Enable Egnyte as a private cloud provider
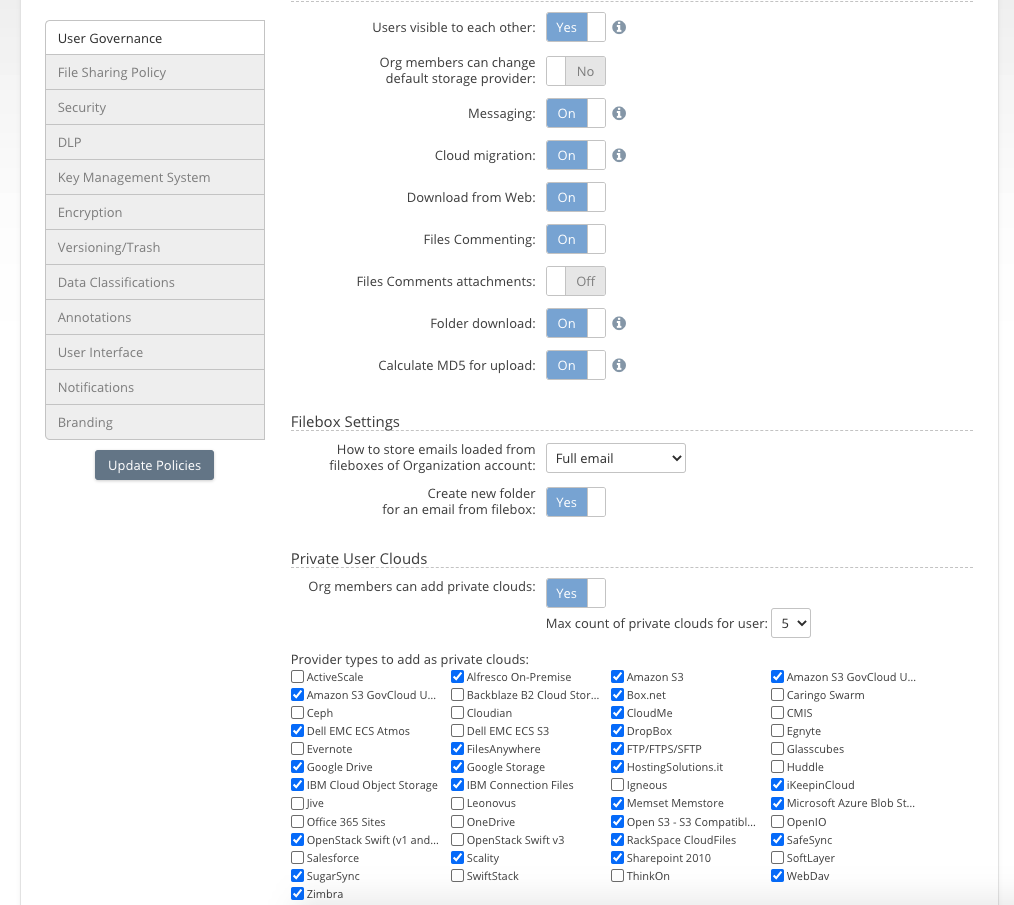The image size is (1014, 905). (x=777, y=731)
